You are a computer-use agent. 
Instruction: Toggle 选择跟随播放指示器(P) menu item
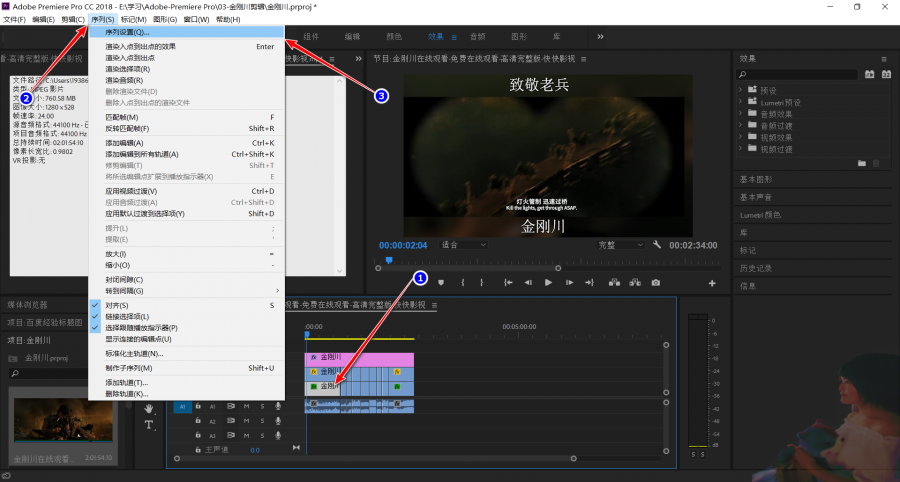tap(187, 328)
